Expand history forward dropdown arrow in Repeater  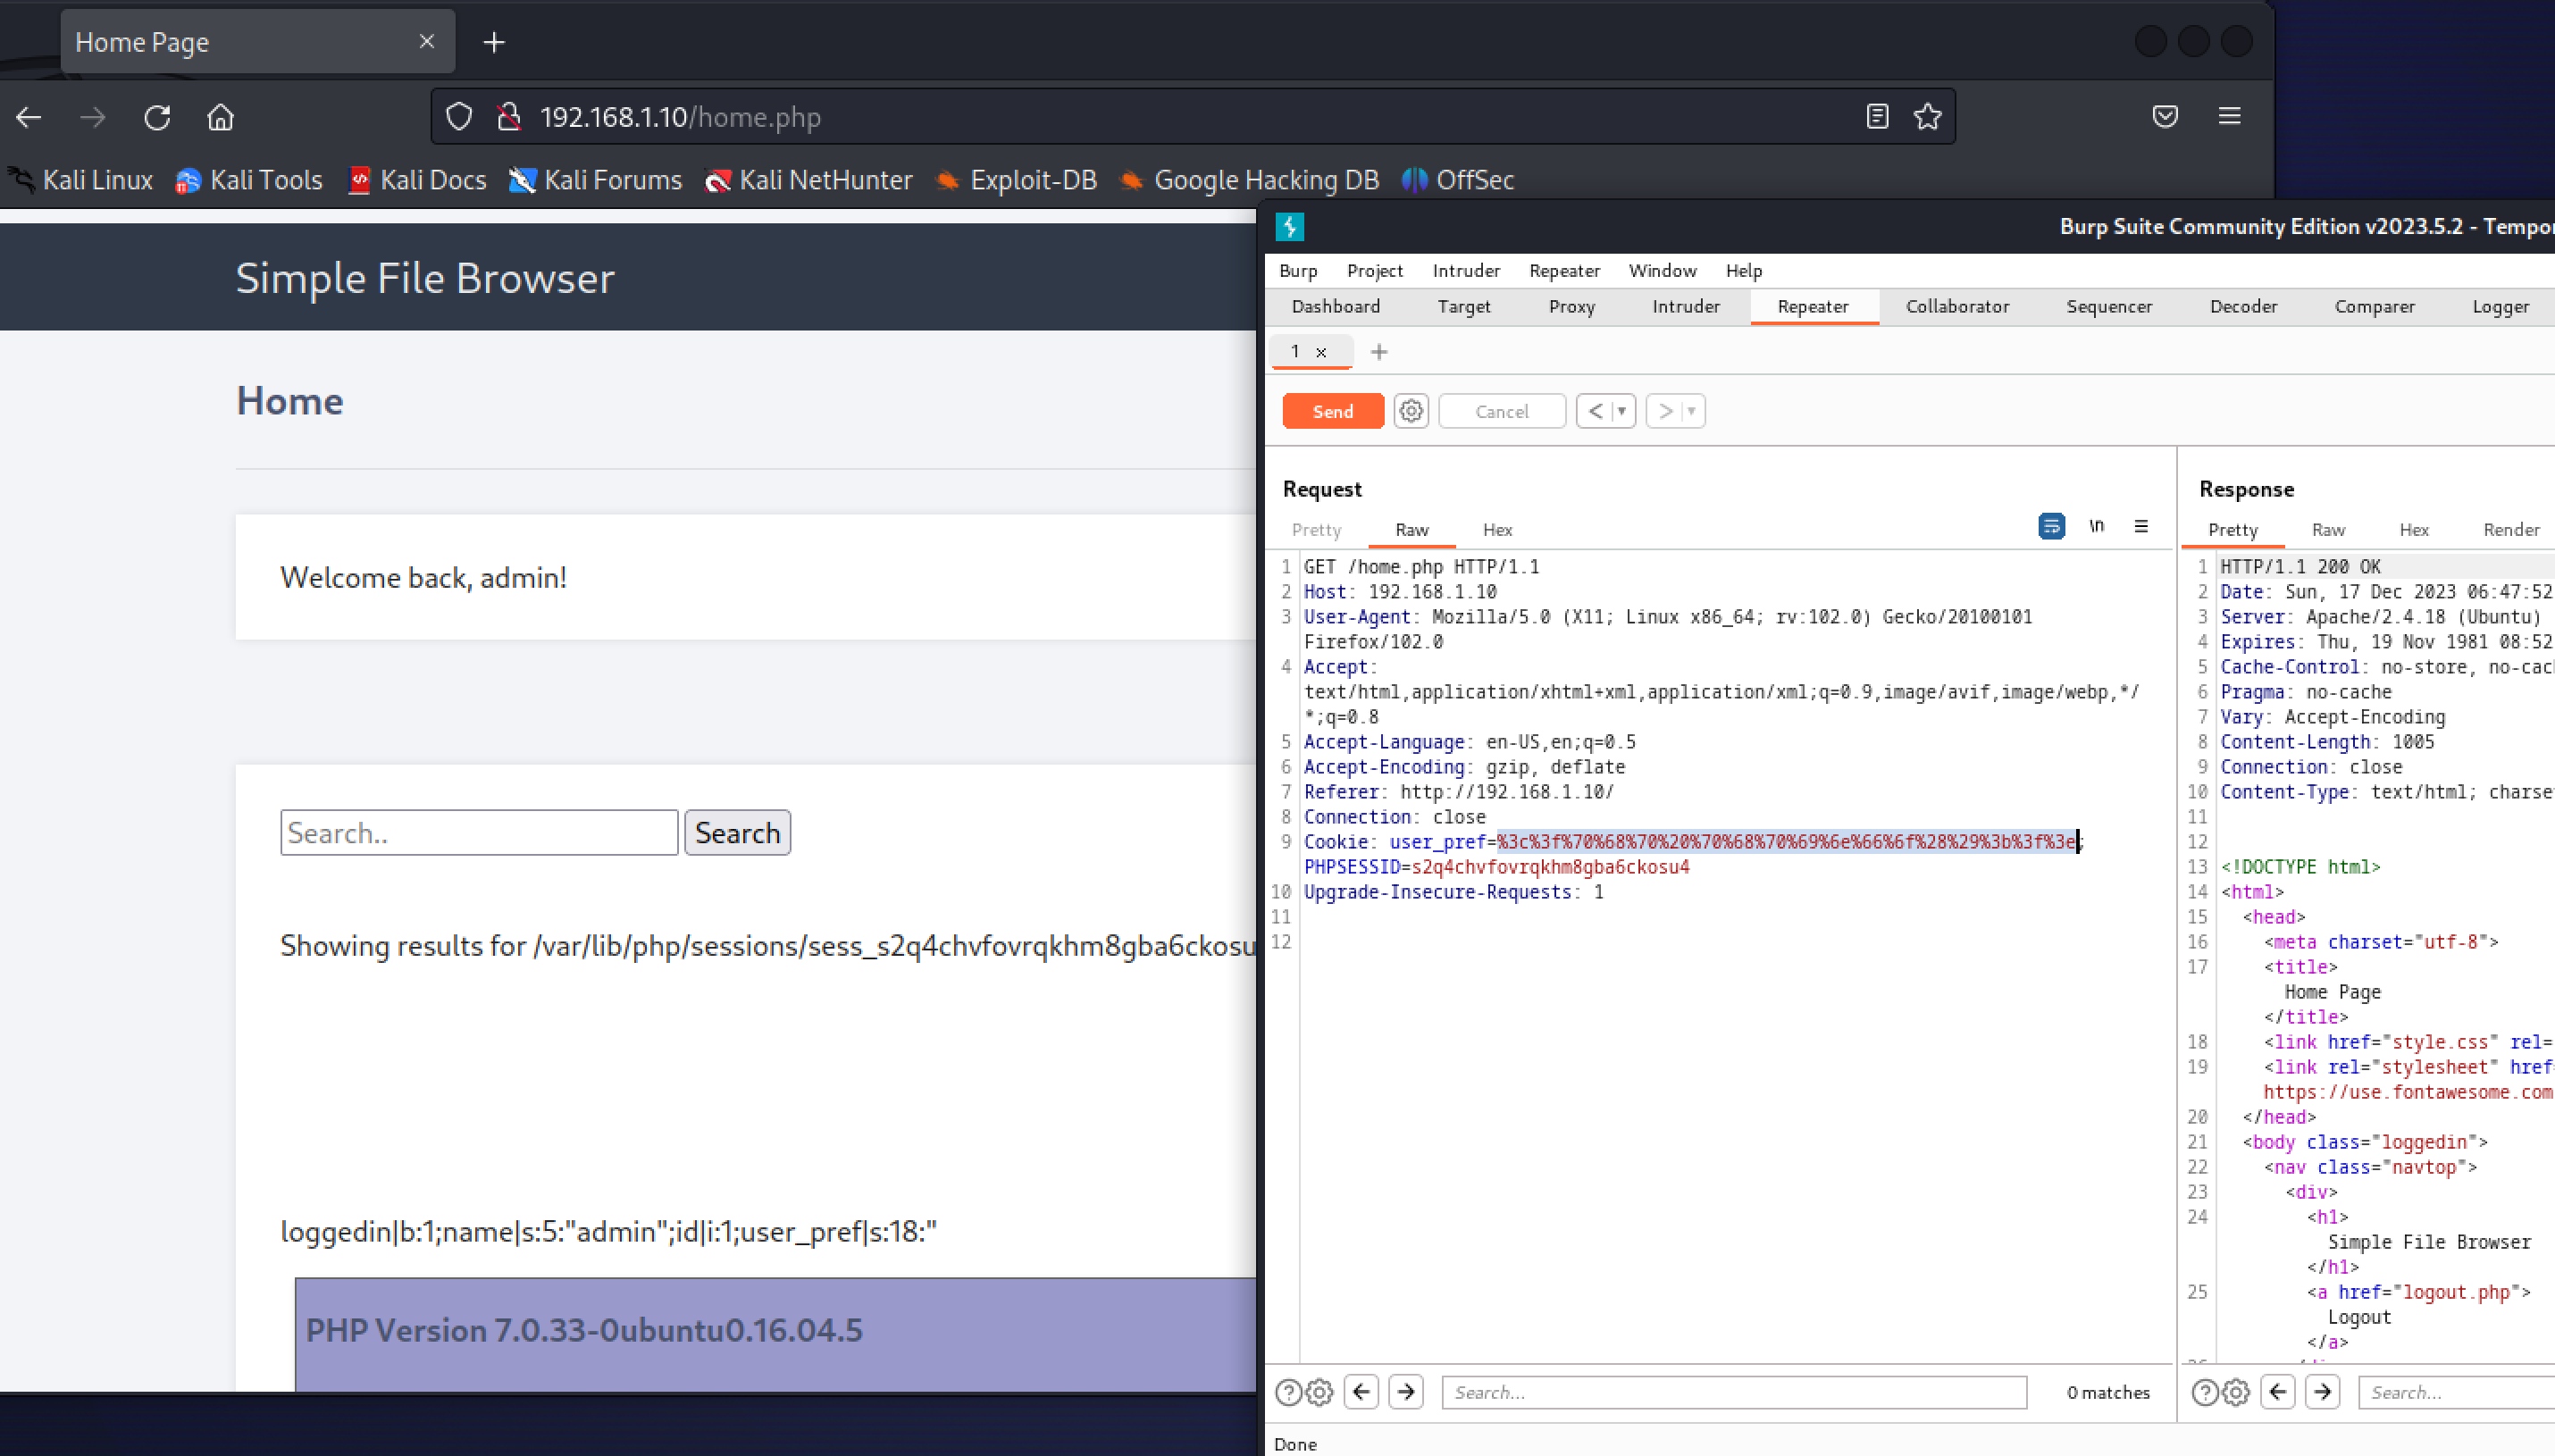point(1691,411)
